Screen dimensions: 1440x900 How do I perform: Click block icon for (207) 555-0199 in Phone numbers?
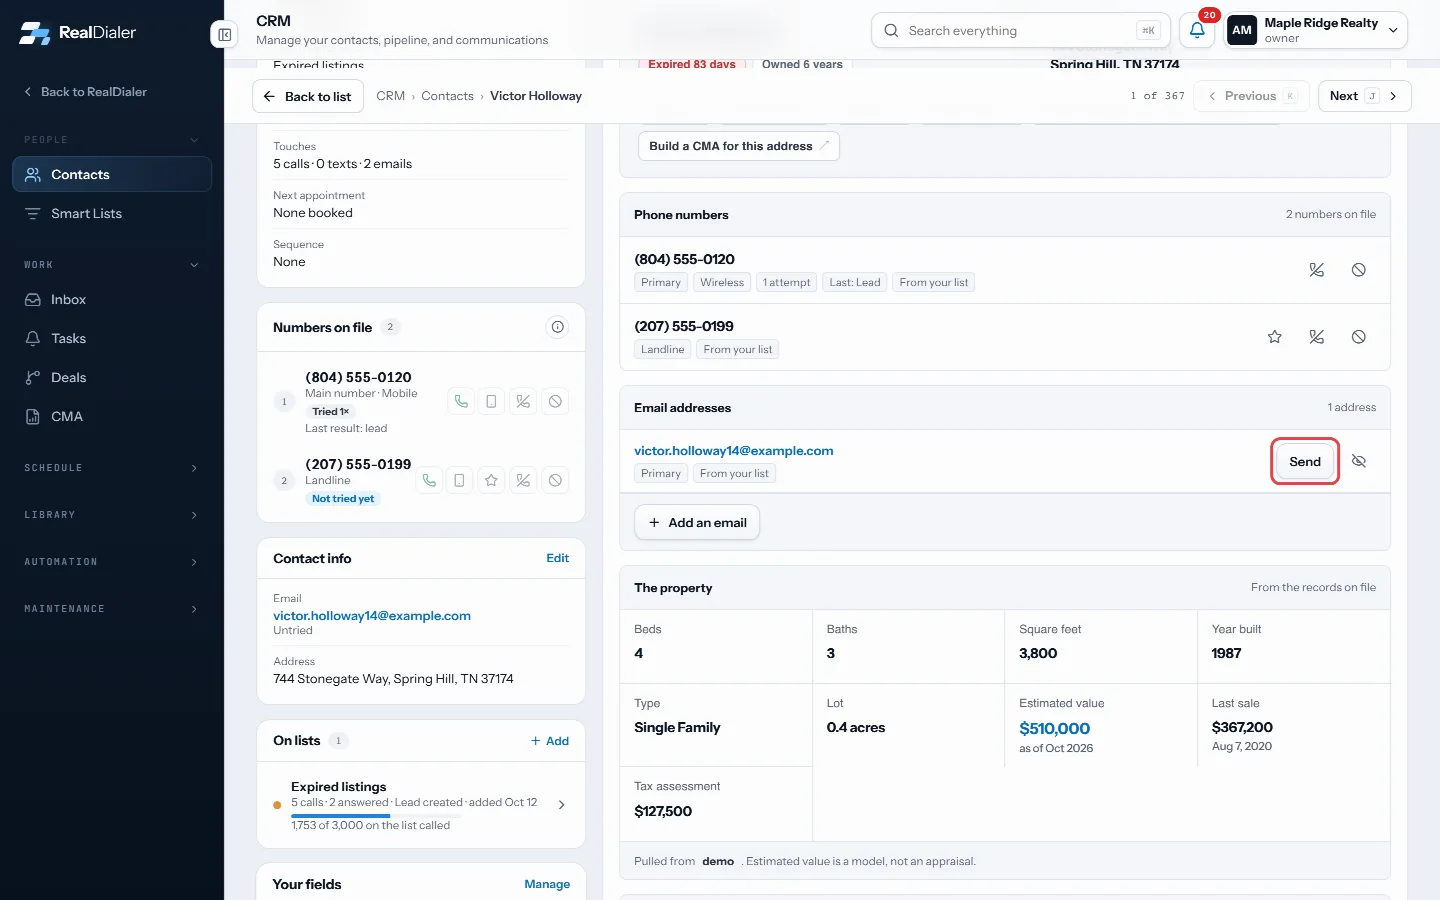coord(1359,337)
